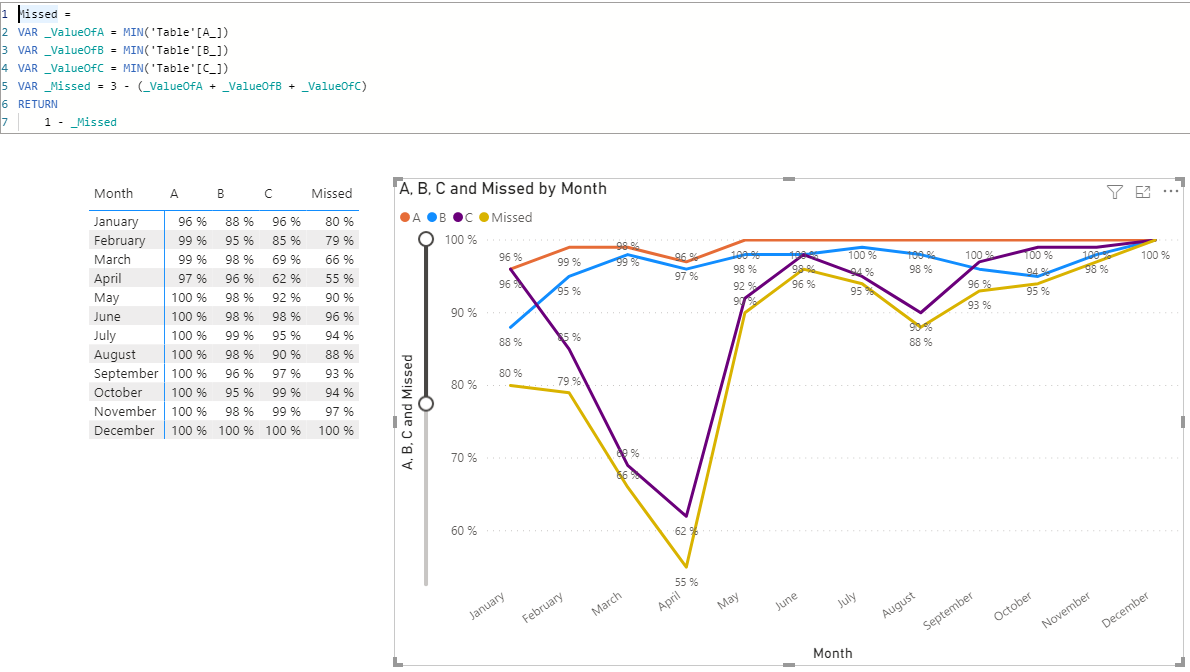Click the bottom-center chart resize handle
The height and width of the screenshot is (672, 1190).
(789, 665)
